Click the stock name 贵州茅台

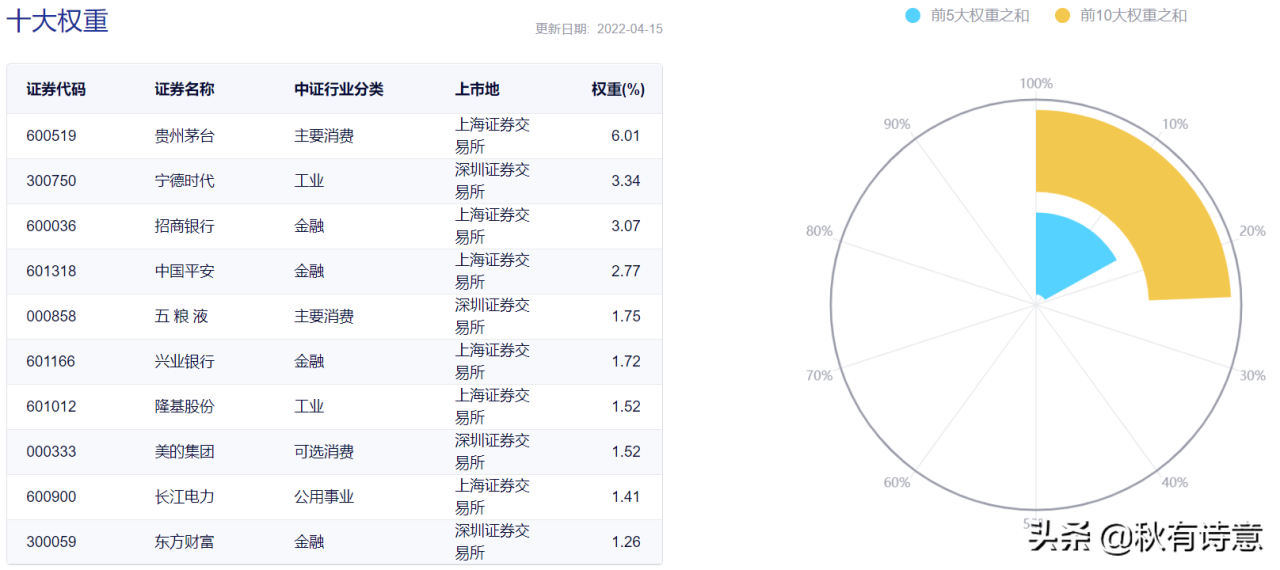pyautogui.click(x=184, y=136)
